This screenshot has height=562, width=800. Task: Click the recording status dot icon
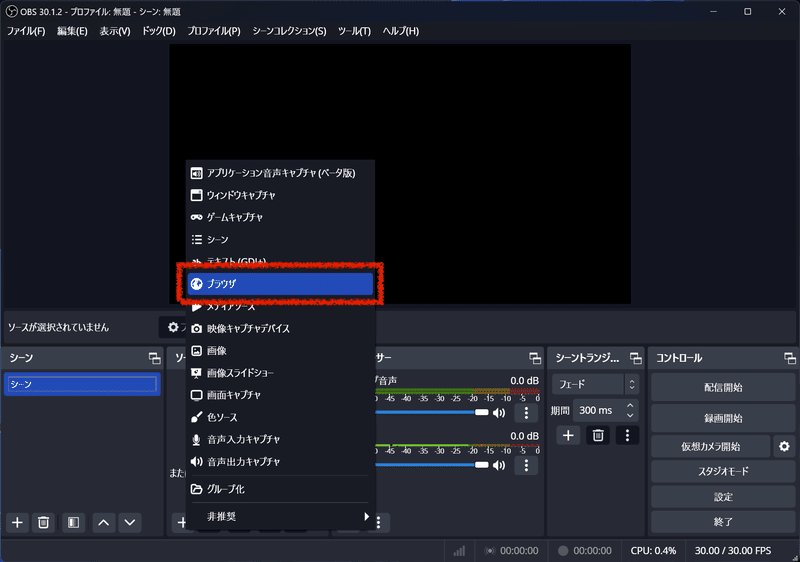[x=563, y=551]
